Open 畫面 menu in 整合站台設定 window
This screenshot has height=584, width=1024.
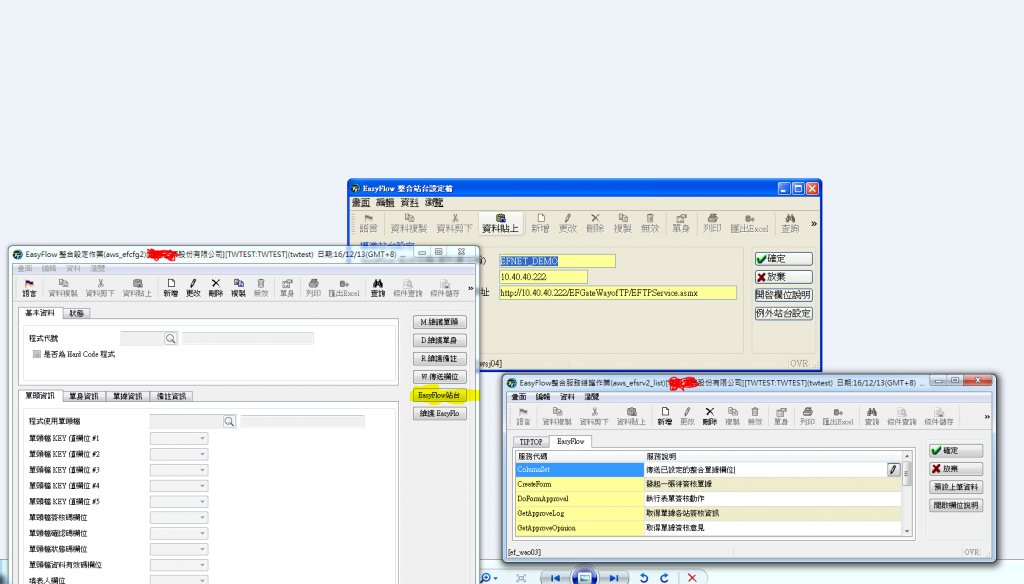361,203
